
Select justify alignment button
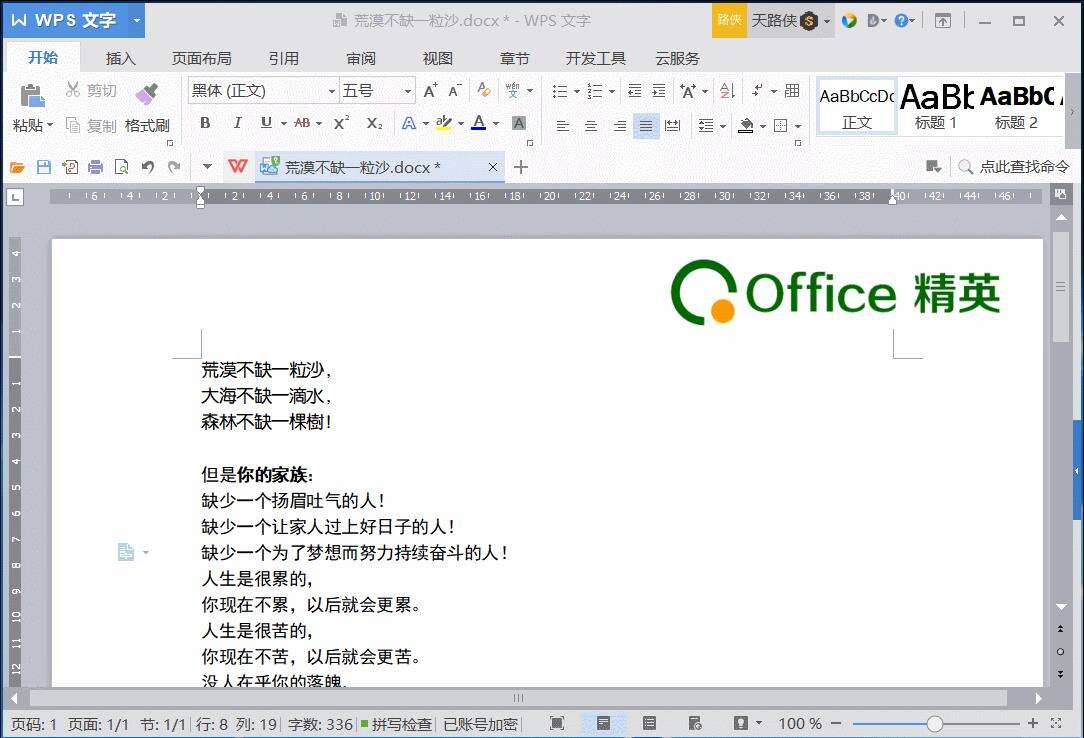(646, 126)
